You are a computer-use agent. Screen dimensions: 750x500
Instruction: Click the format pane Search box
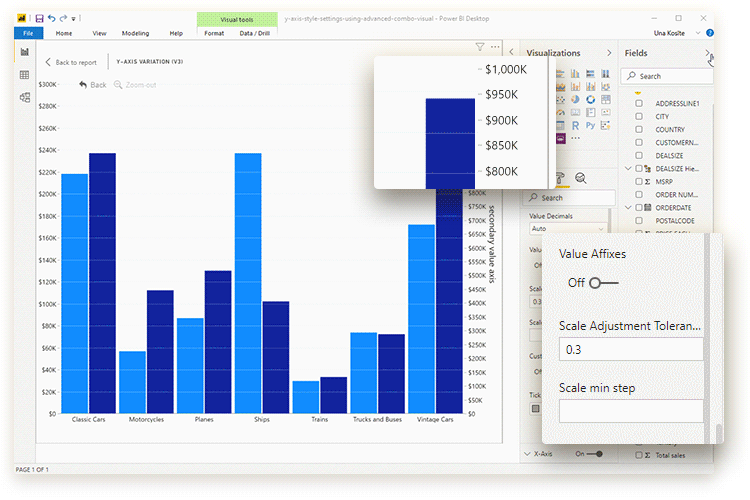(569, 198)
